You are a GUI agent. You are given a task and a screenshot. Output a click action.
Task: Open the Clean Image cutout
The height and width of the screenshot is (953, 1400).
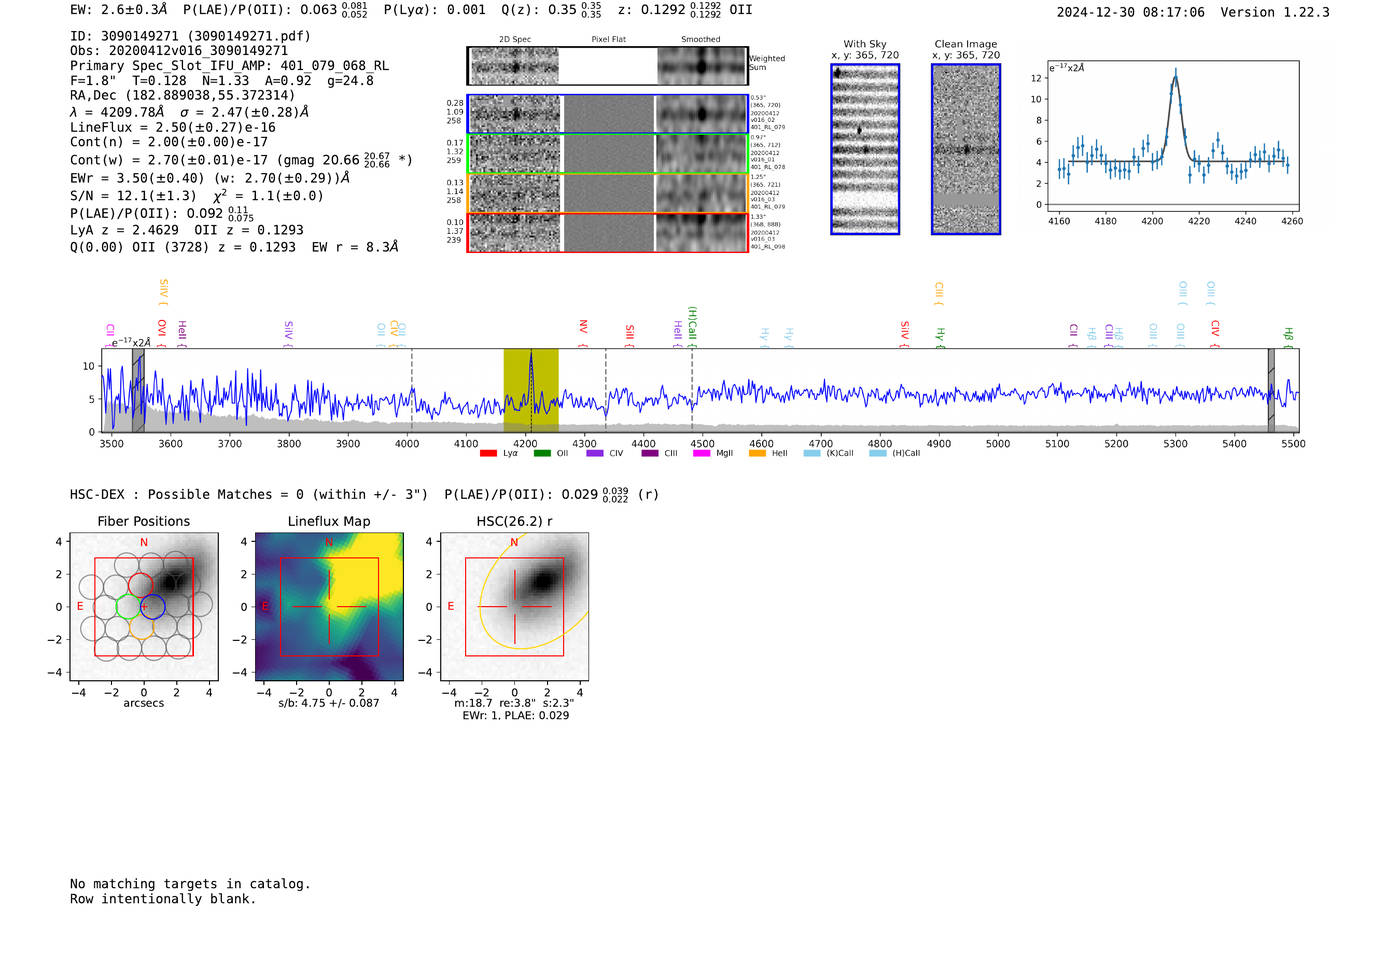966,149
